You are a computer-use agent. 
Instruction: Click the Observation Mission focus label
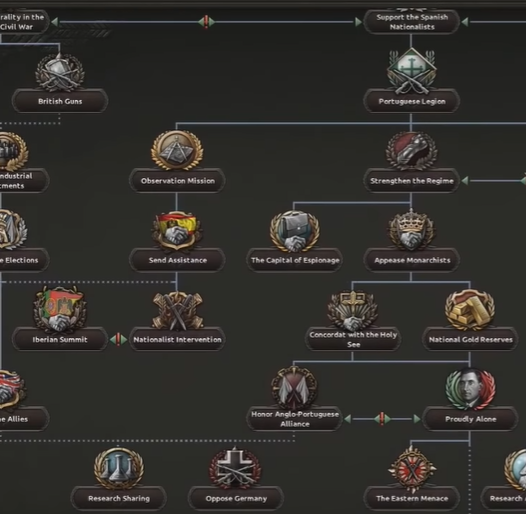coord(177,181)
